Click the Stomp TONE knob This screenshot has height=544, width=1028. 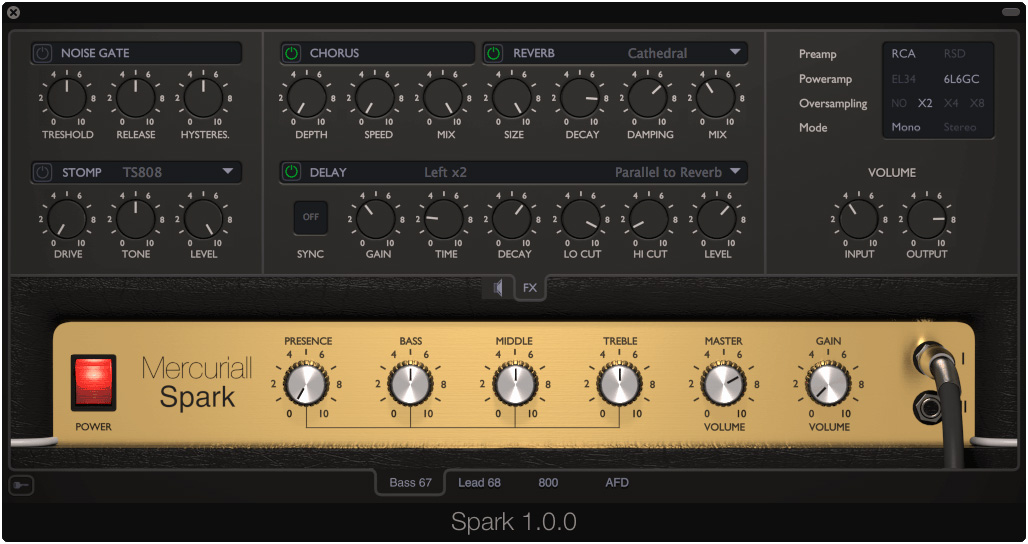(x=136, y=219)
